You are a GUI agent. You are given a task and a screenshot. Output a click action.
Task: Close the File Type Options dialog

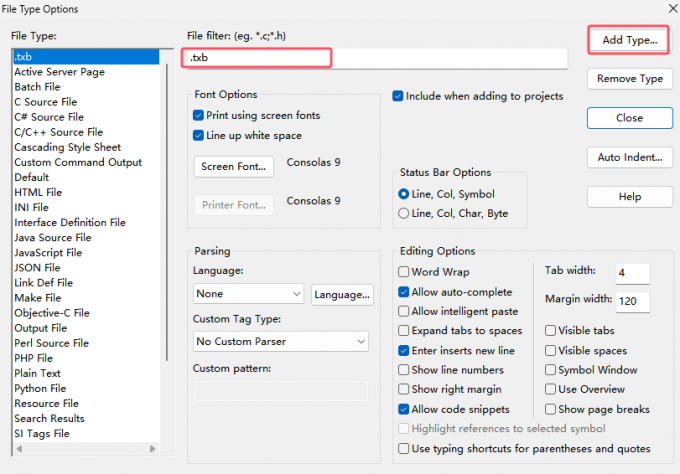tap(629, 118)
